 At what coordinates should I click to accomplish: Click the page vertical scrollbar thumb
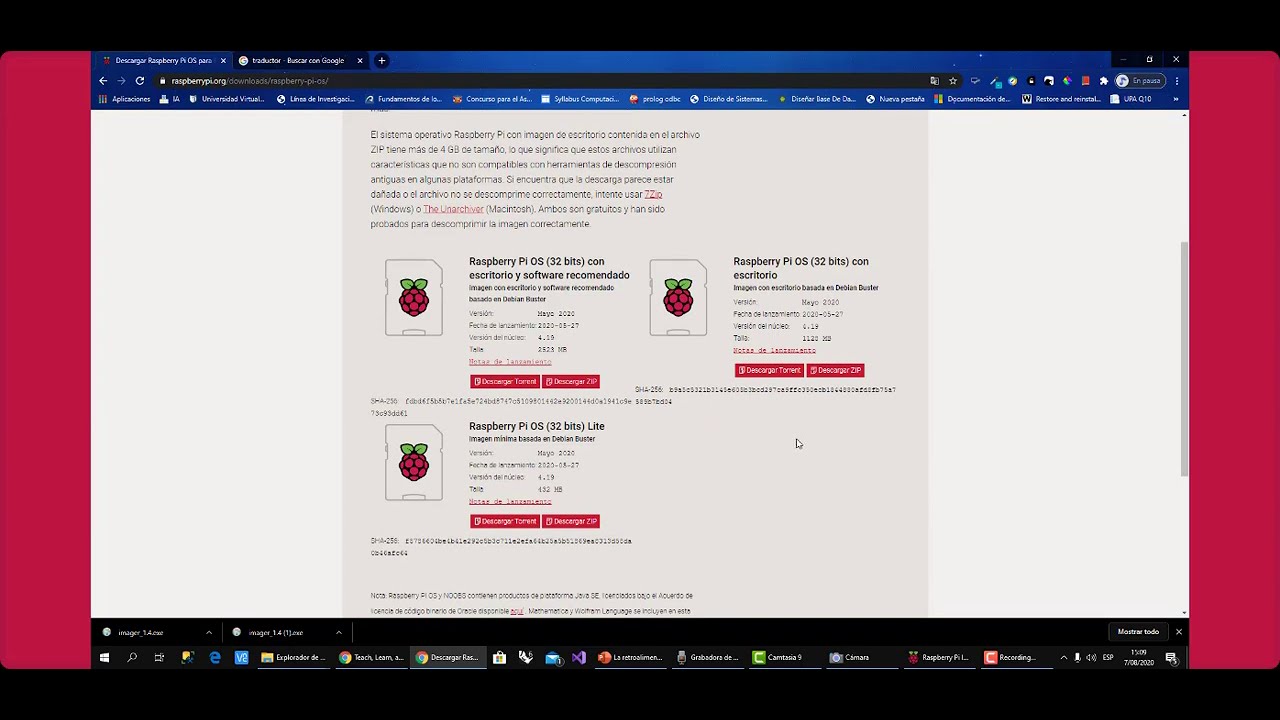[1184, 358]
